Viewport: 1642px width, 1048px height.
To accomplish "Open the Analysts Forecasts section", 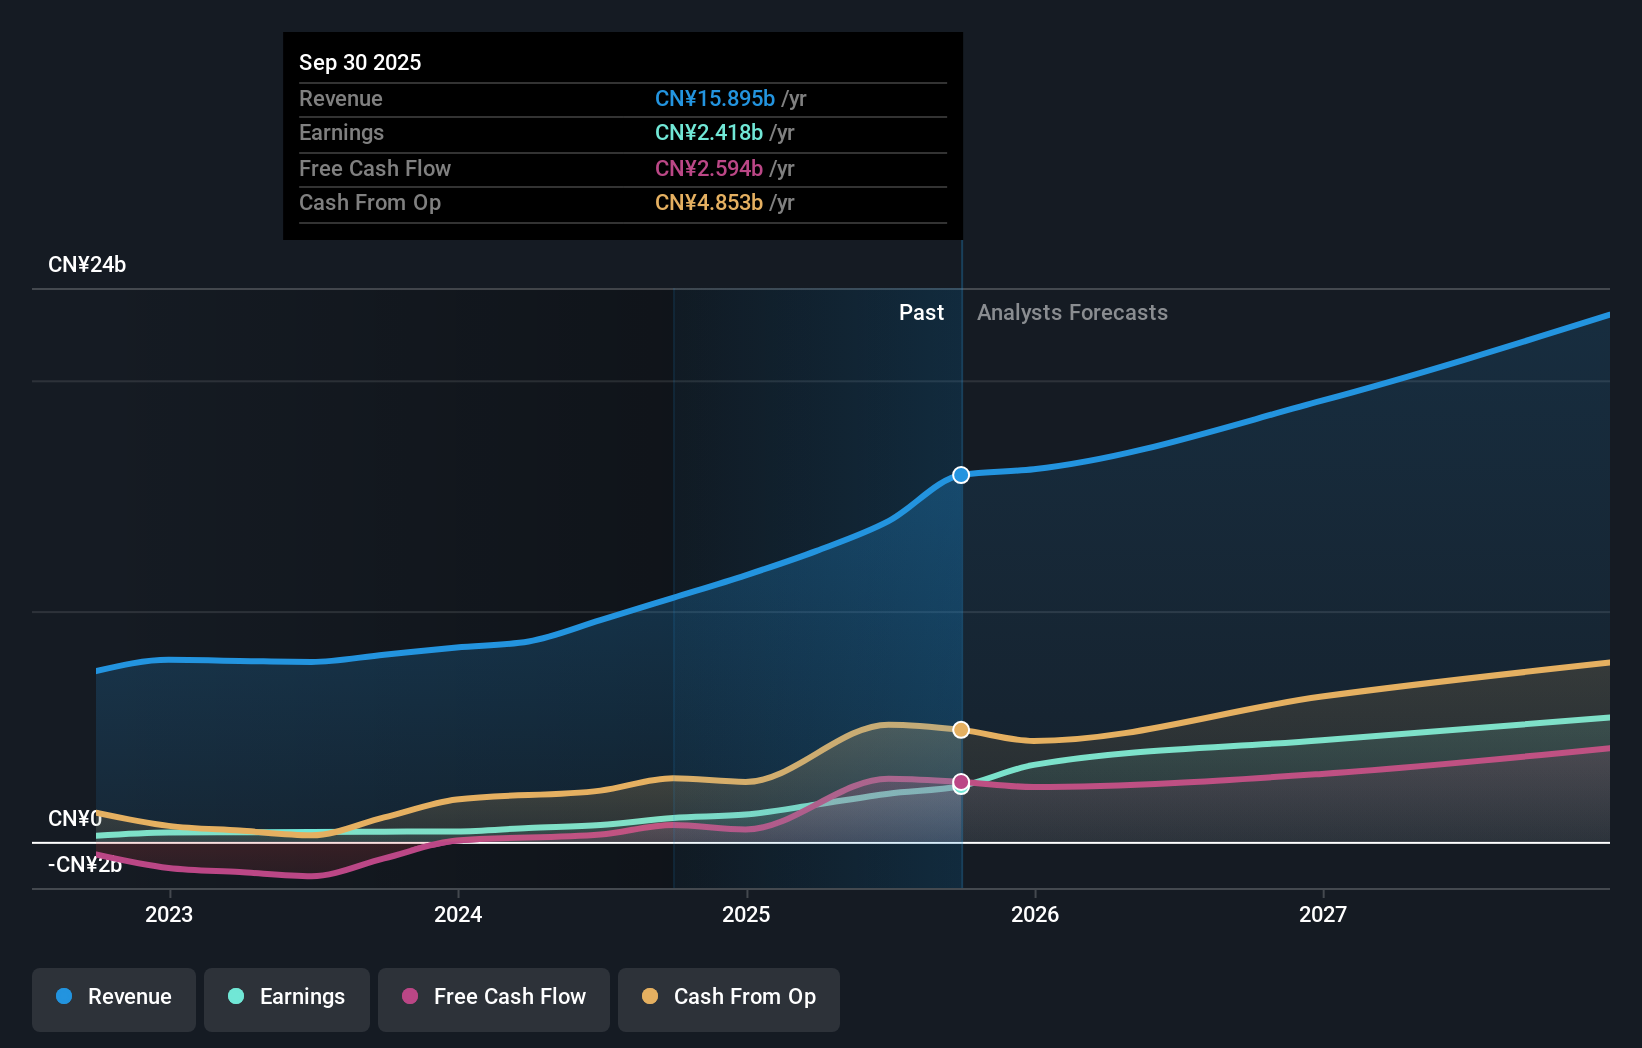I will tap(1071, 312).
